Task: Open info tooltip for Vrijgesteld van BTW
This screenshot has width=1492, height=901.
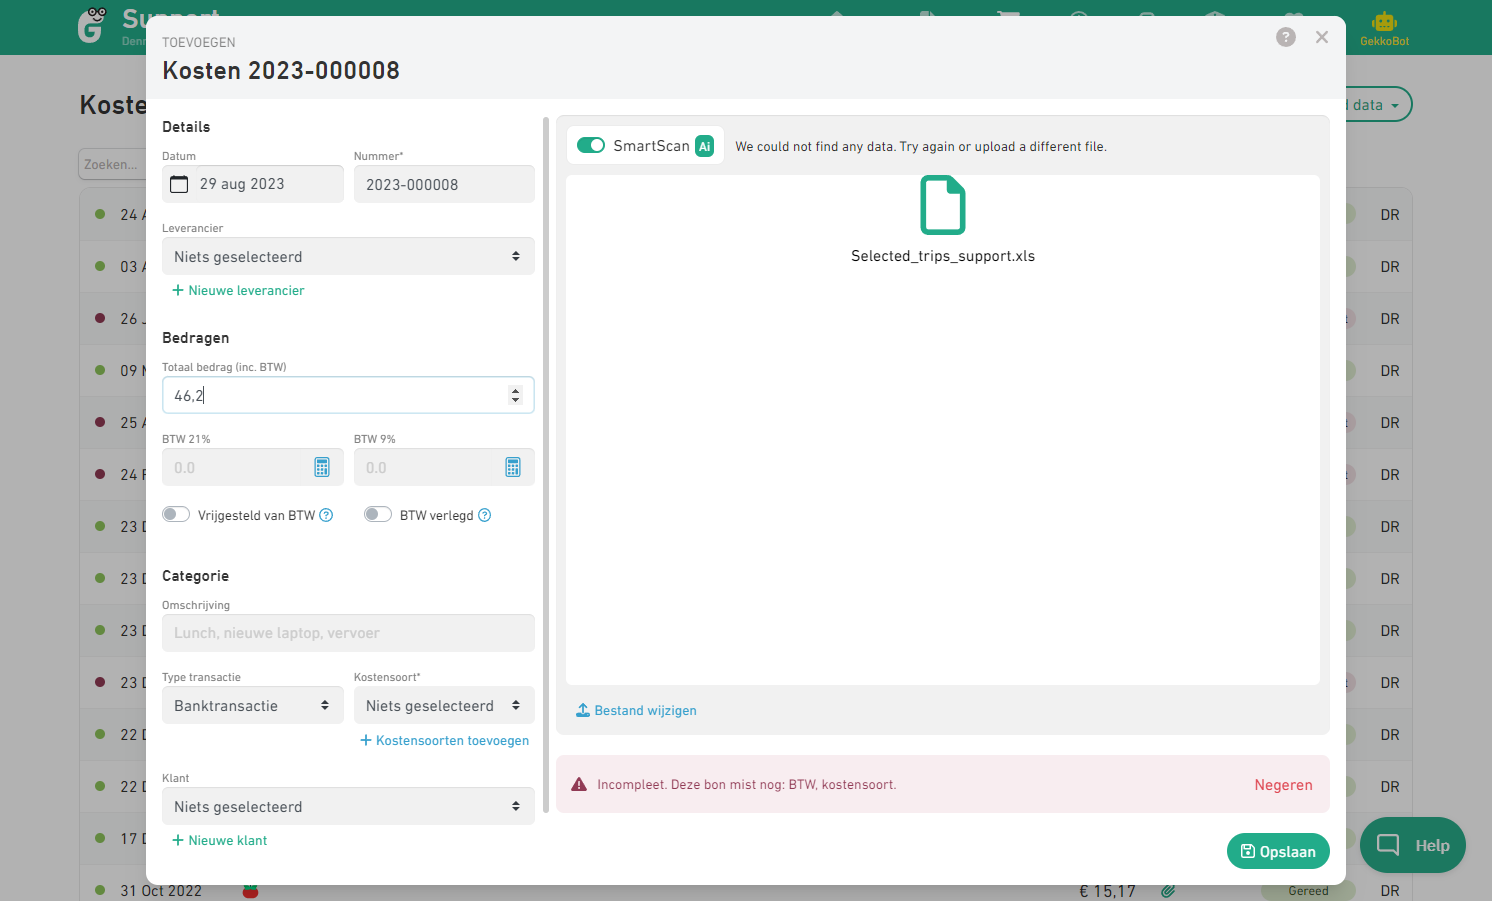Action: click(x=326, y=515)
